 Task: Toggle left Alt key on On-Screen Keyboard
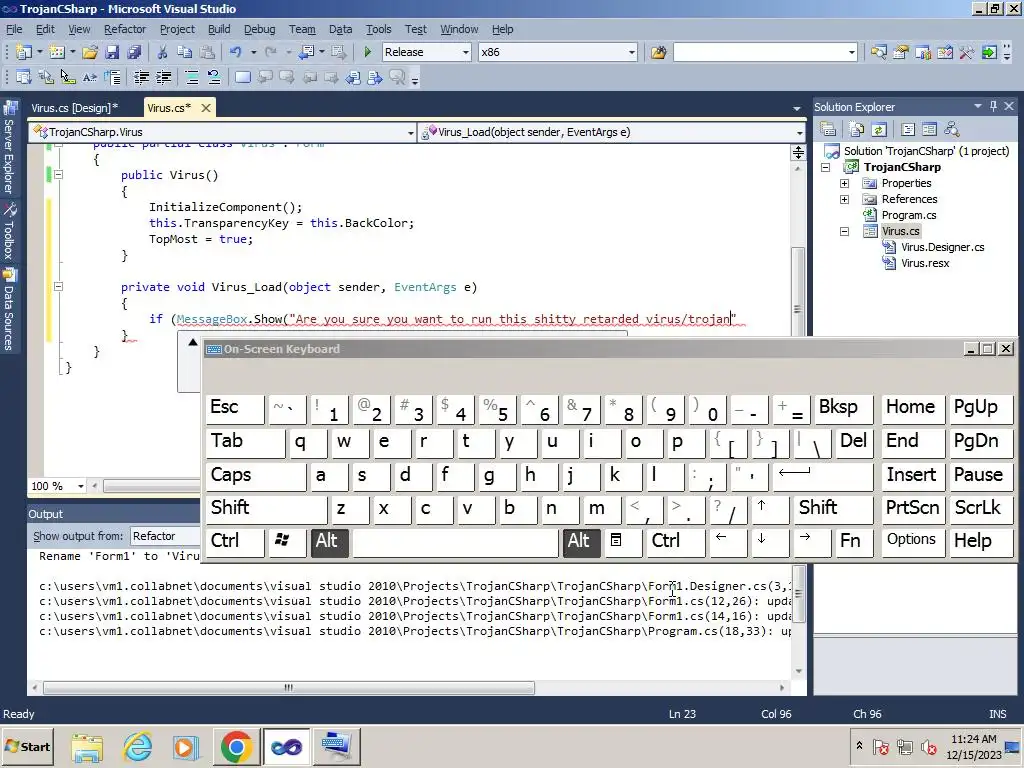pyautogui.click(x=332, y=542)
